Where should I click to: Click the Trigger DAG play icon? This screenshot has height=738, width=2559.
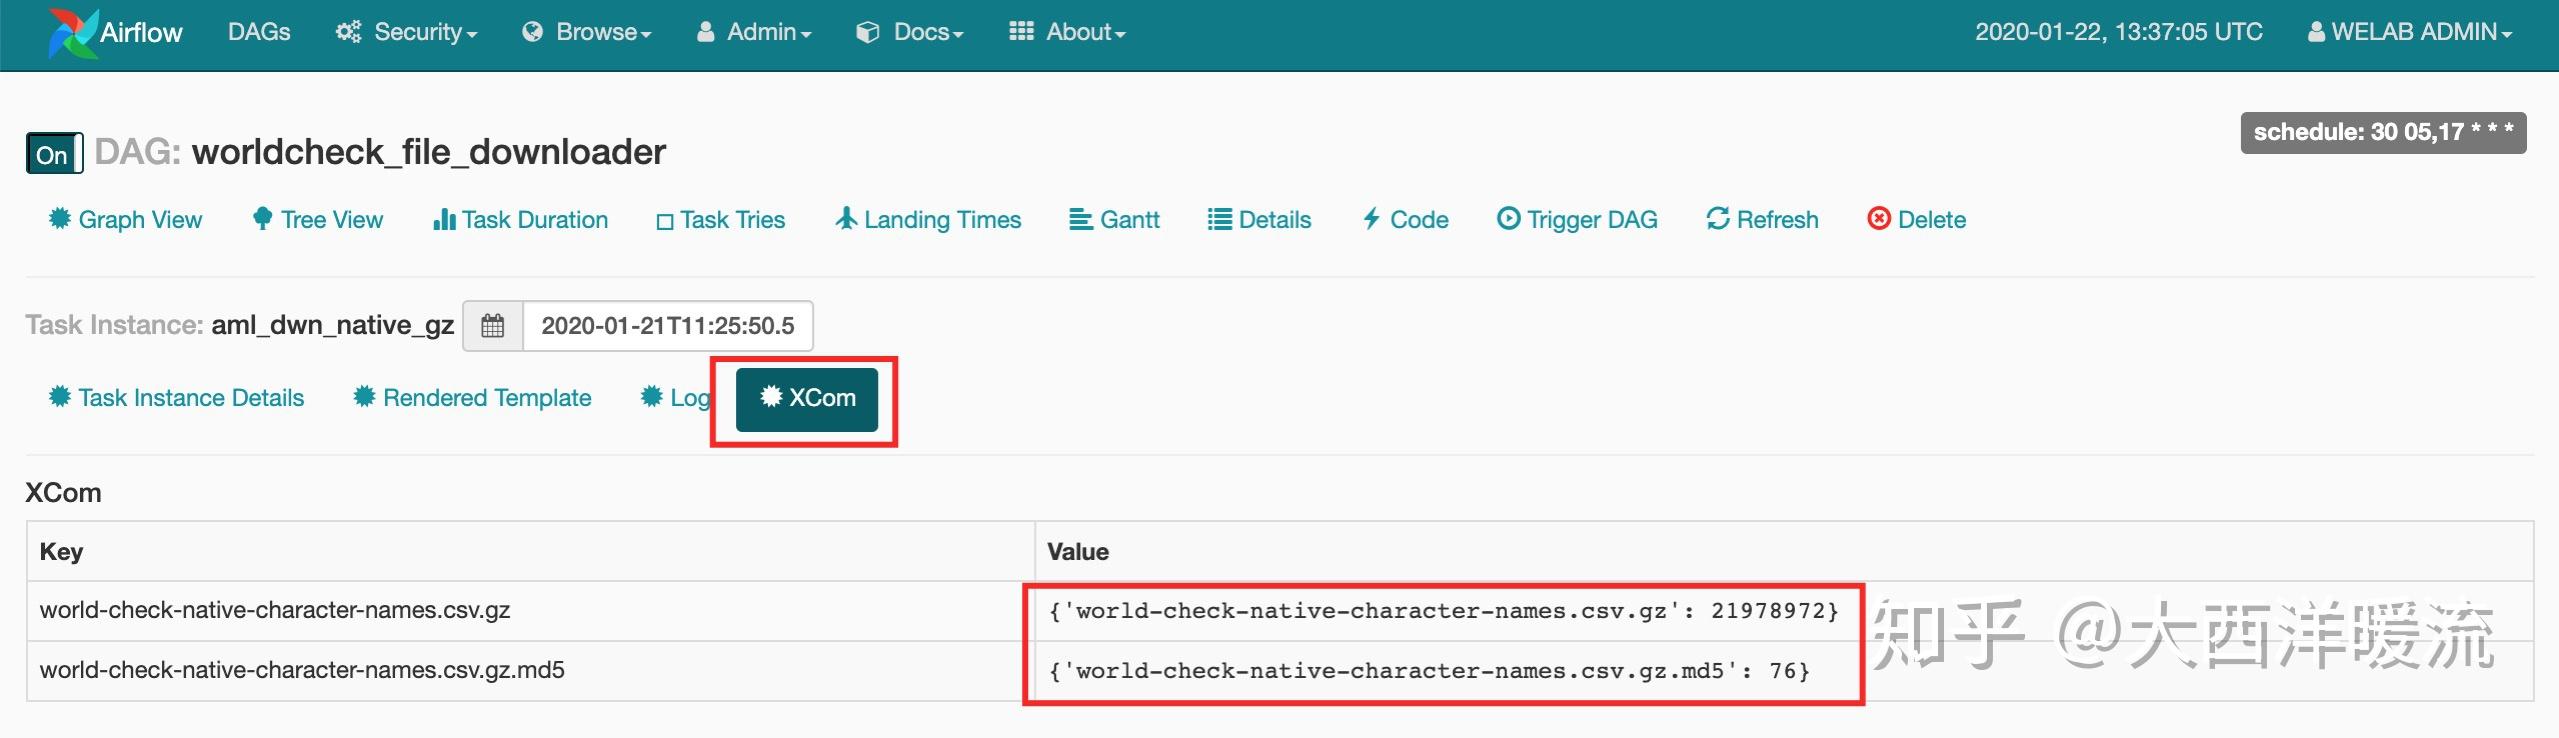(1508, 219)
